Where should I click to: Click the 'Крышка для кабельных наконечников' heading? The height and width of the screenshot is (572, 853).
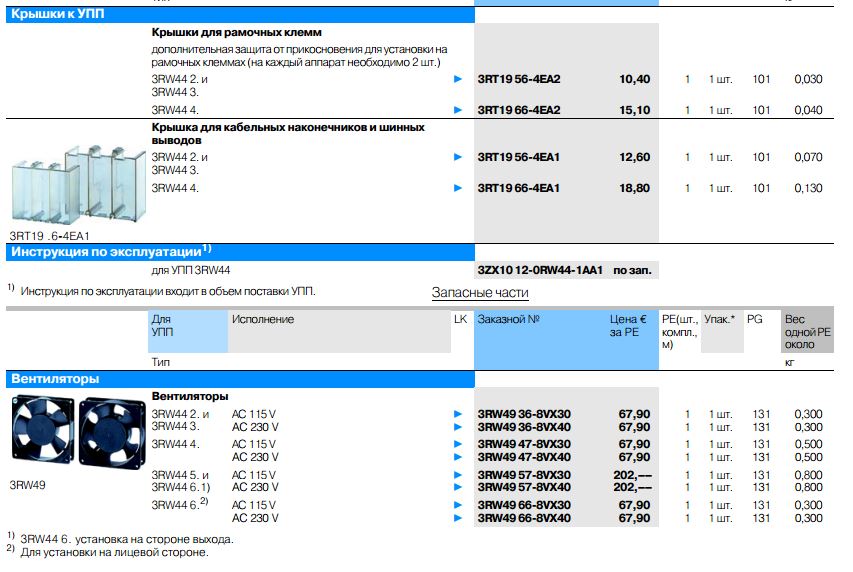pos(288,134)
